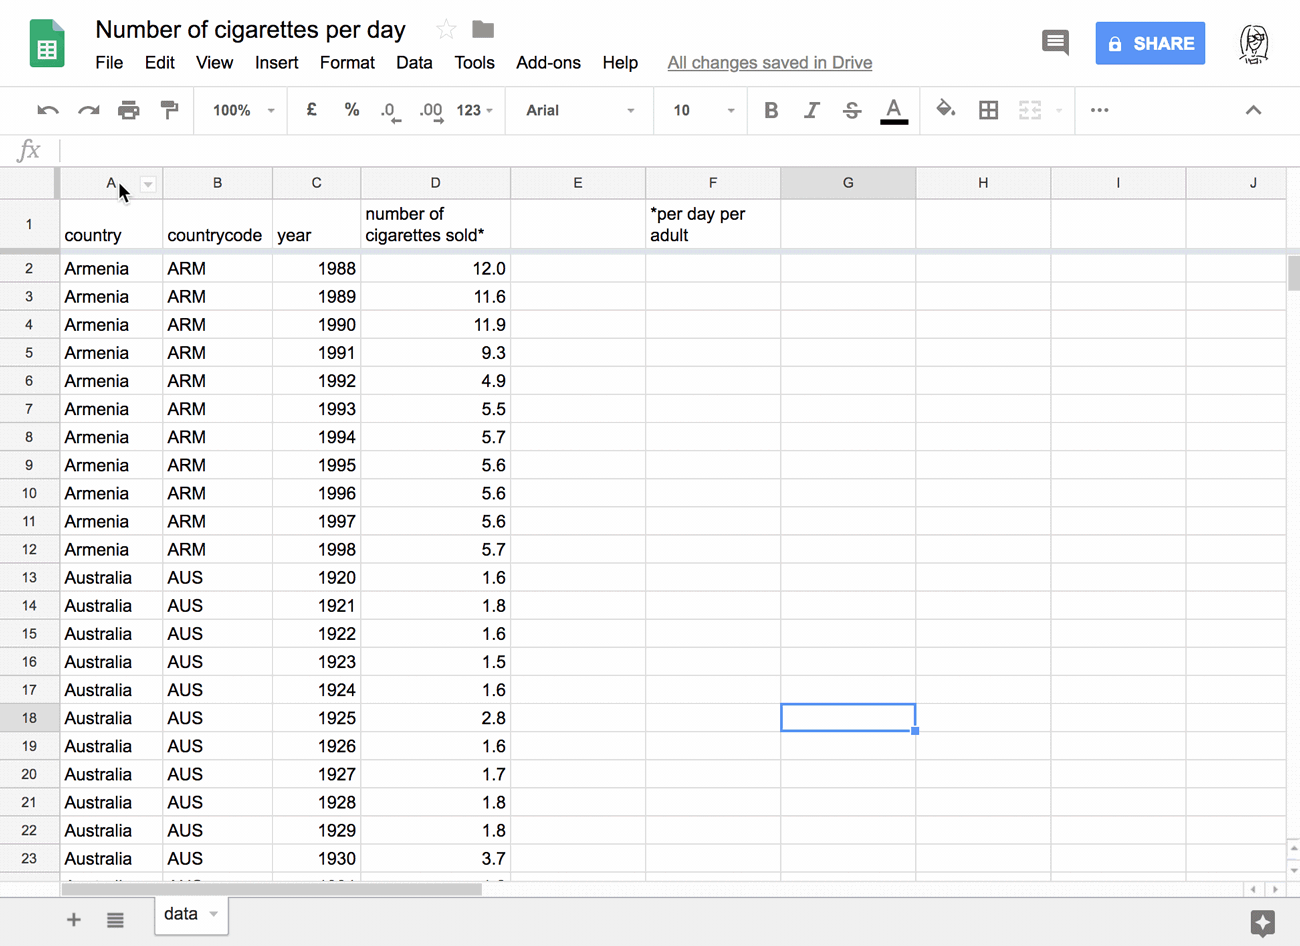
Task: Open the 123 number formats dropdown
Action: click(x=475, y=110)
